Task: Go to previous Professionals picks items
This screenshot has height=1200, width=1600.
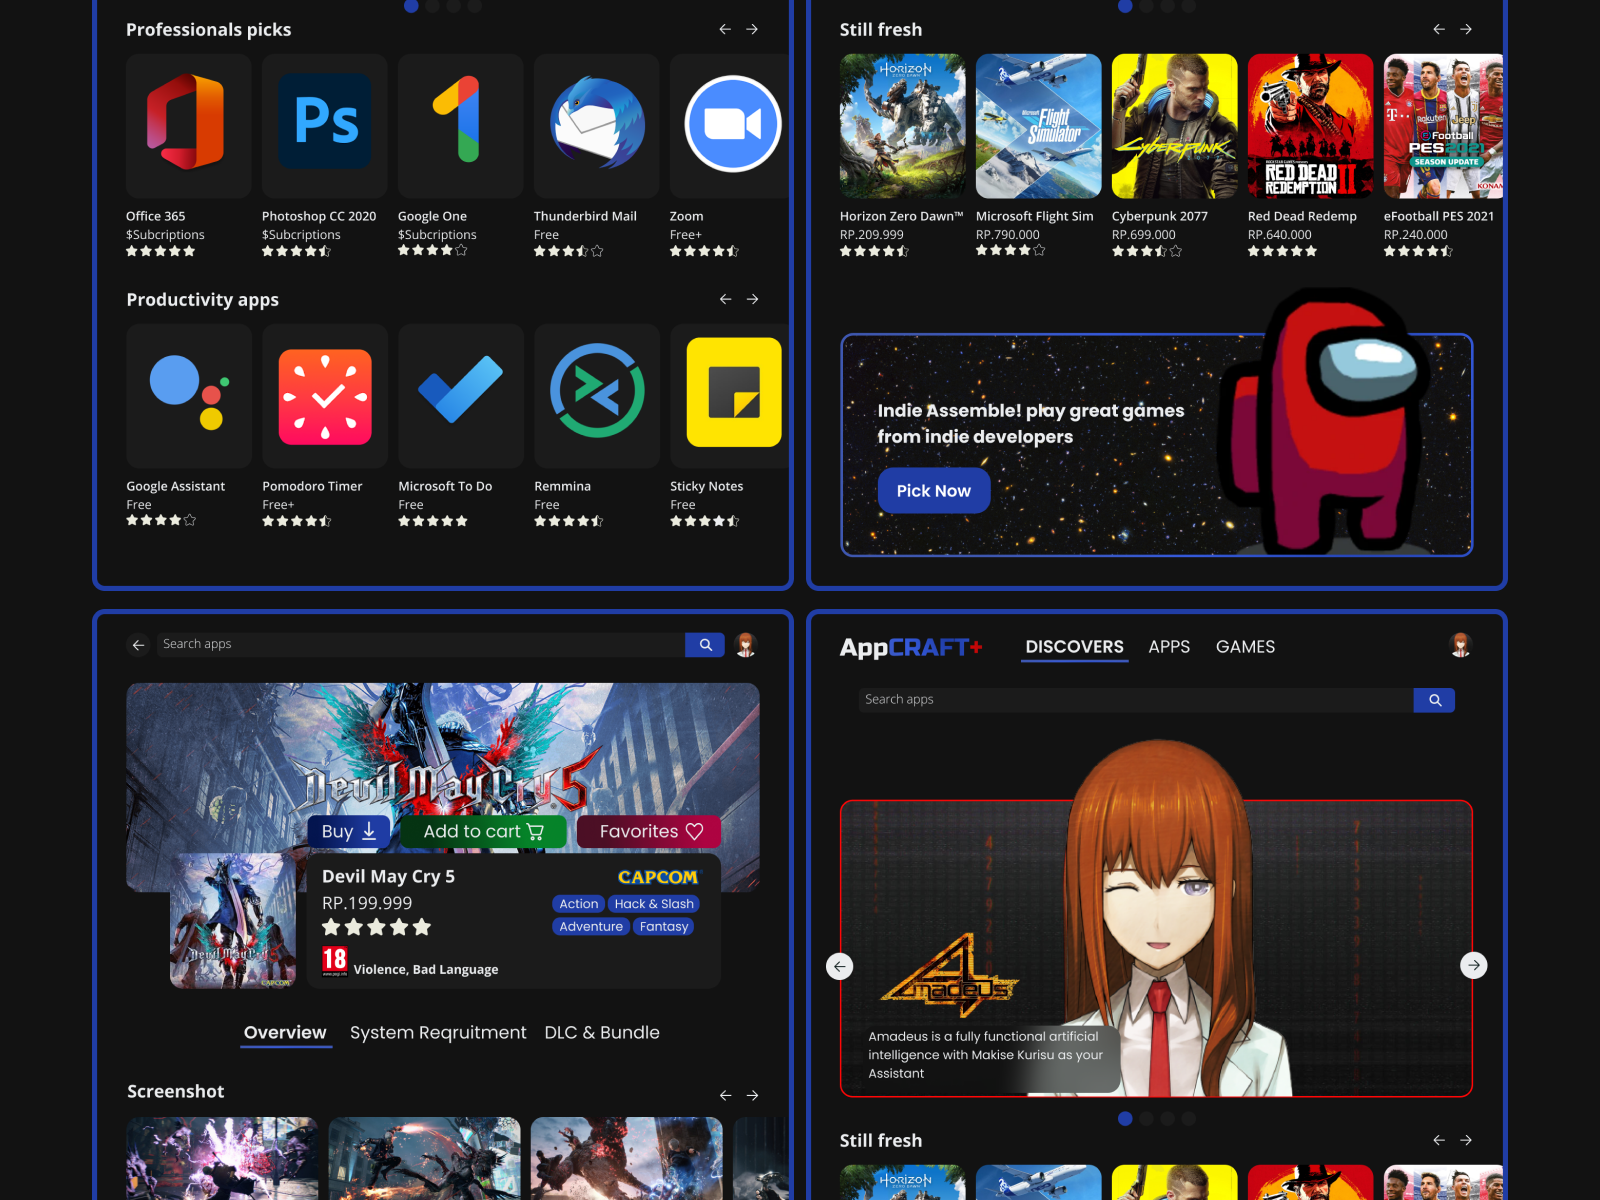Action: tap(725, 30)
